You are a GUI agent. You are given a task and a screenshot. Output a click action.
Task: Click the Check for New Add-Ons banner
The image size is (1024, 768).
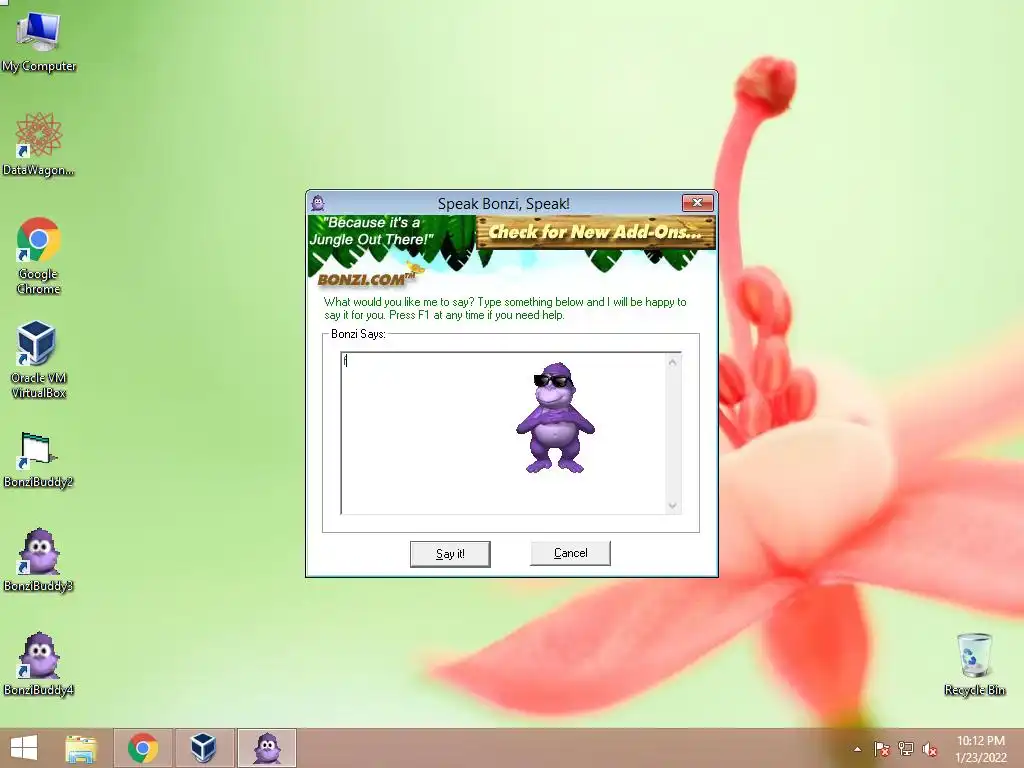point(596,232)
